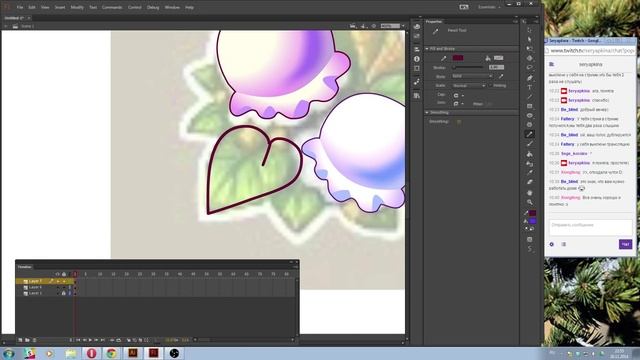Select the Eraser tool
The image size is (640, 360).
[x=529, y=182]
